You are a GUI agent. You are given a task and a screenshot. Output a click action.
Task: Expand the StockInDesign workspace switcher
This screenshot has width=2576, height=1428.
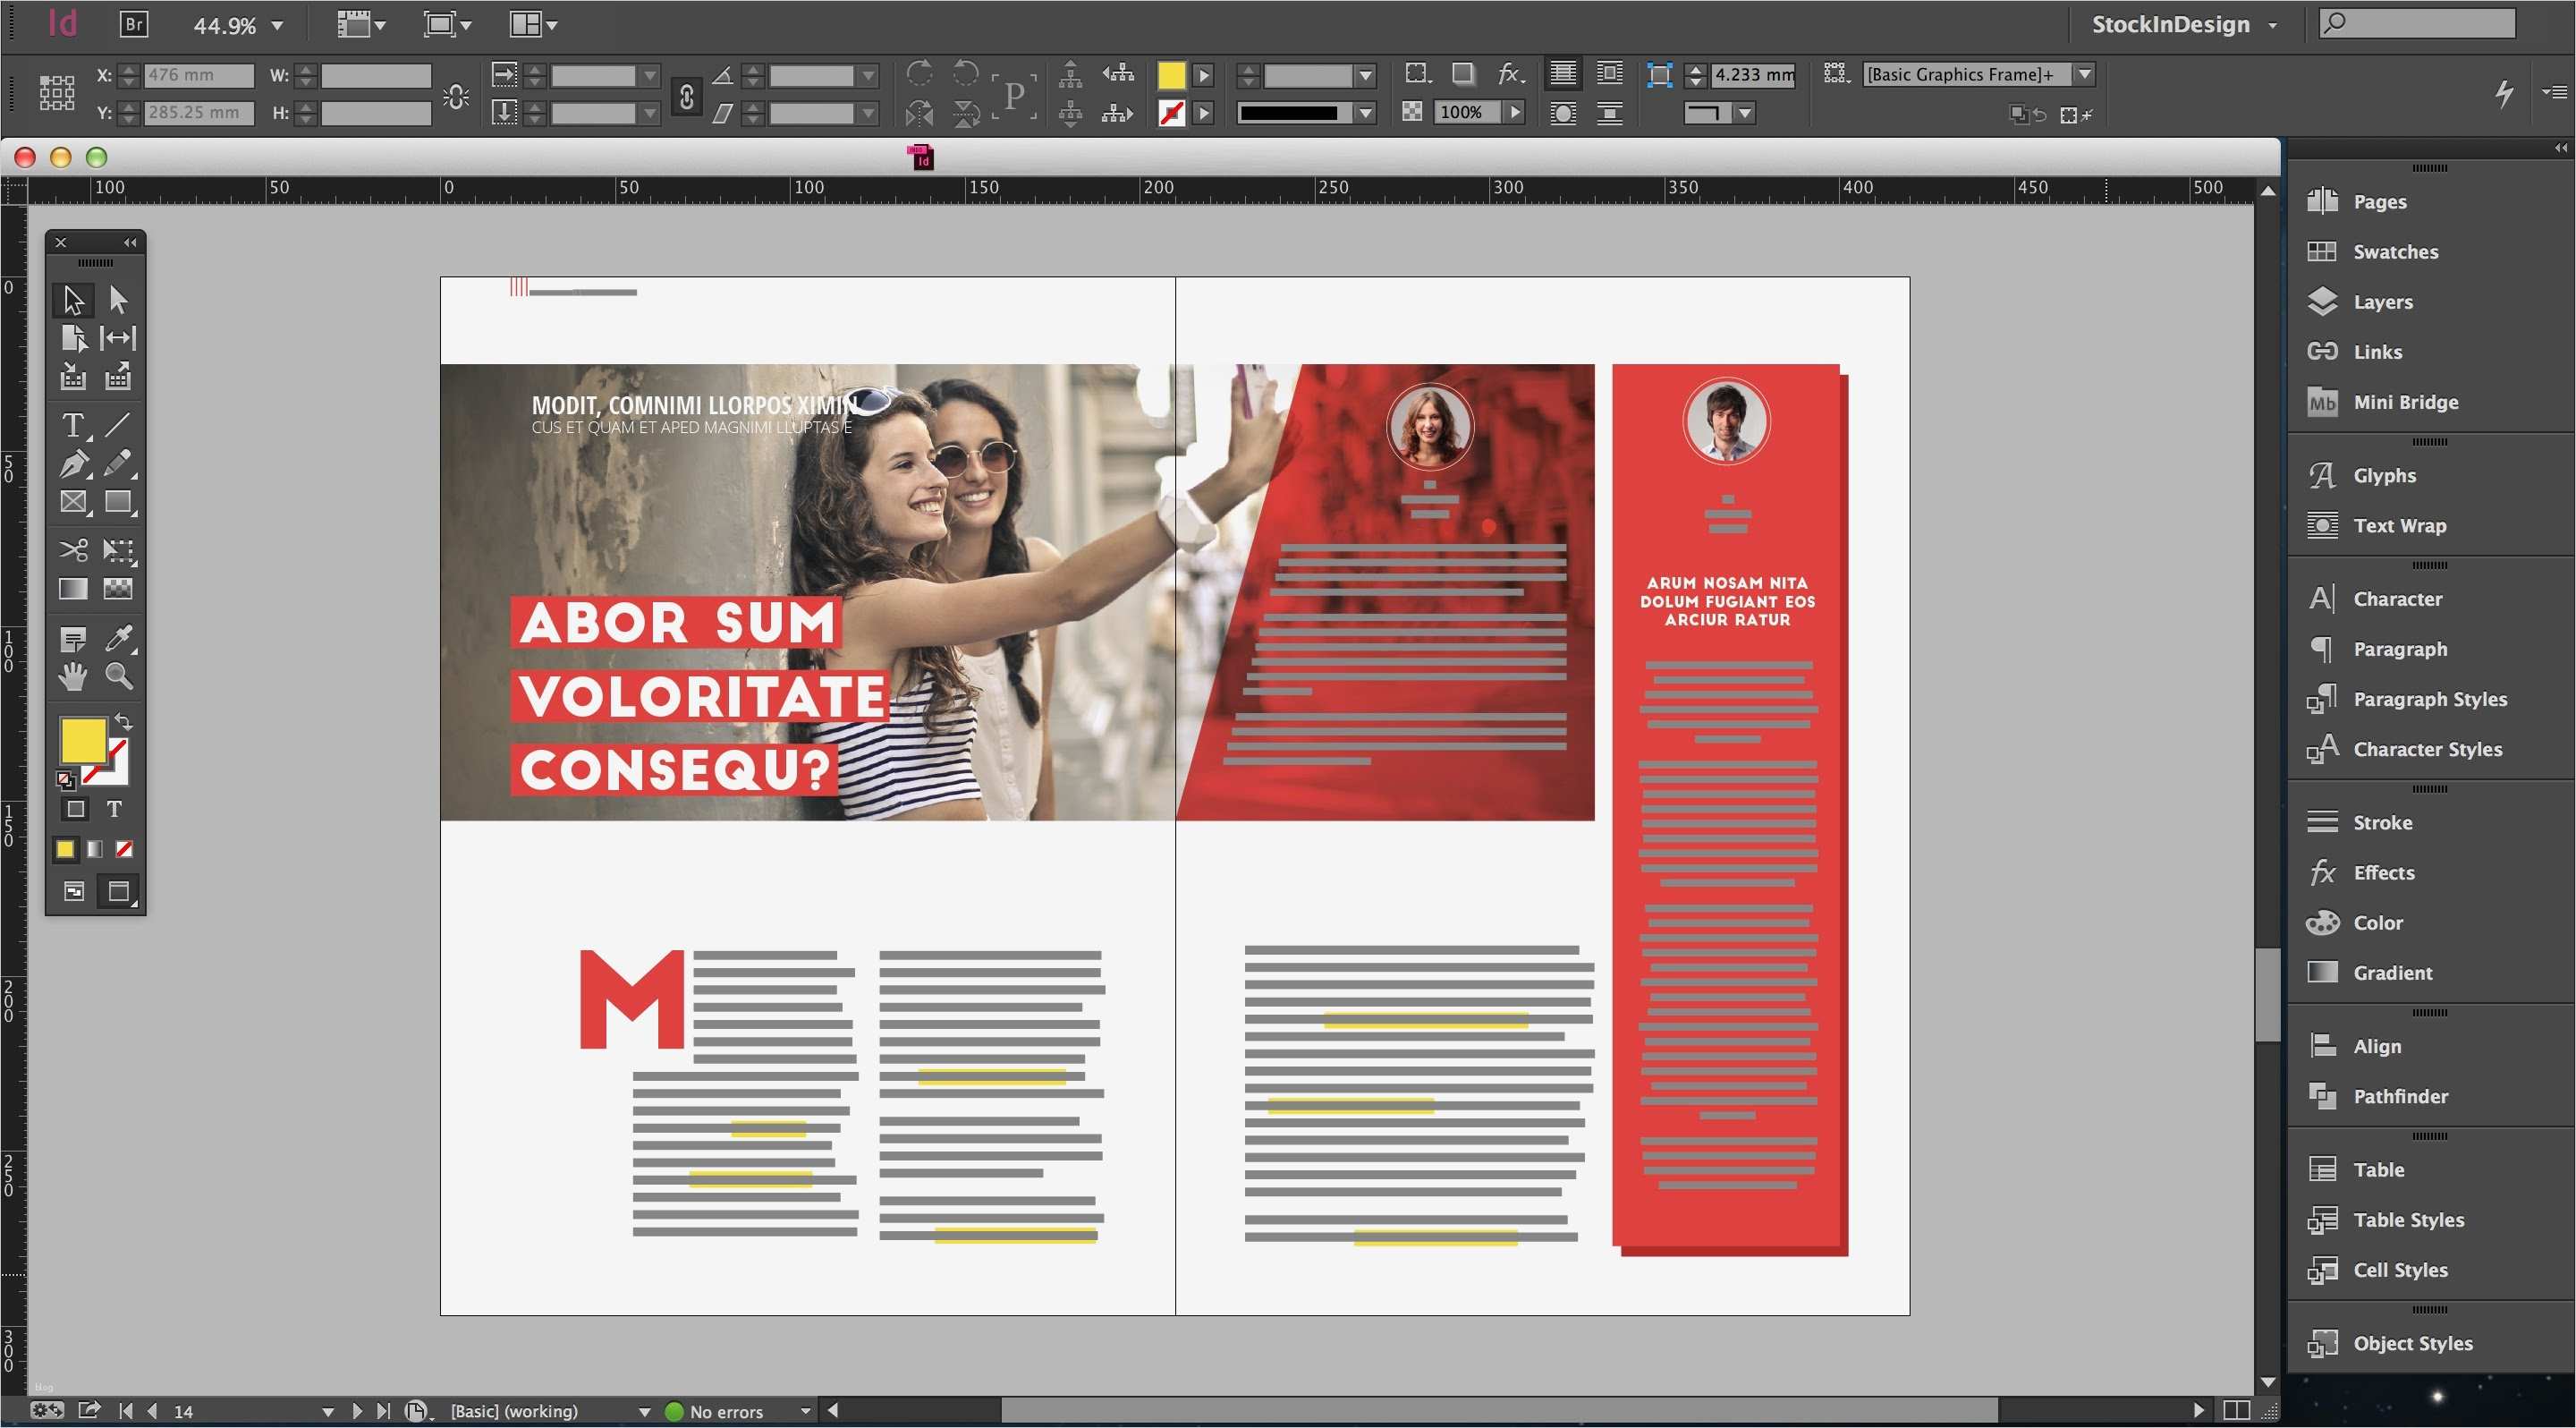point(2272,25)
